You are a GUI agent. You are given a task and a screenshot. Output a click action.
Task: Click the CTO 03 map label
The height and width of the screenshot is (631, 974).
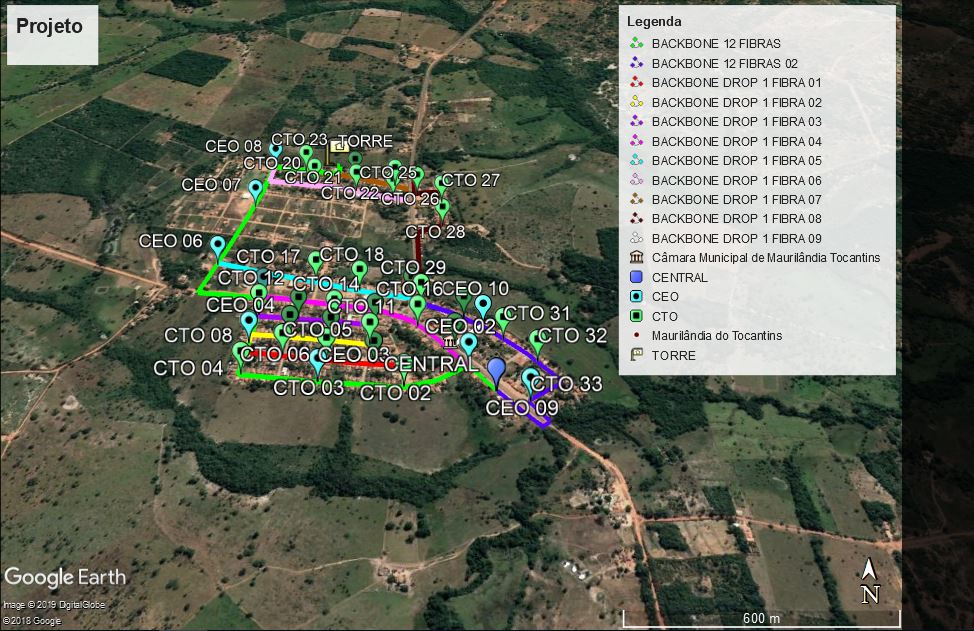308,388
